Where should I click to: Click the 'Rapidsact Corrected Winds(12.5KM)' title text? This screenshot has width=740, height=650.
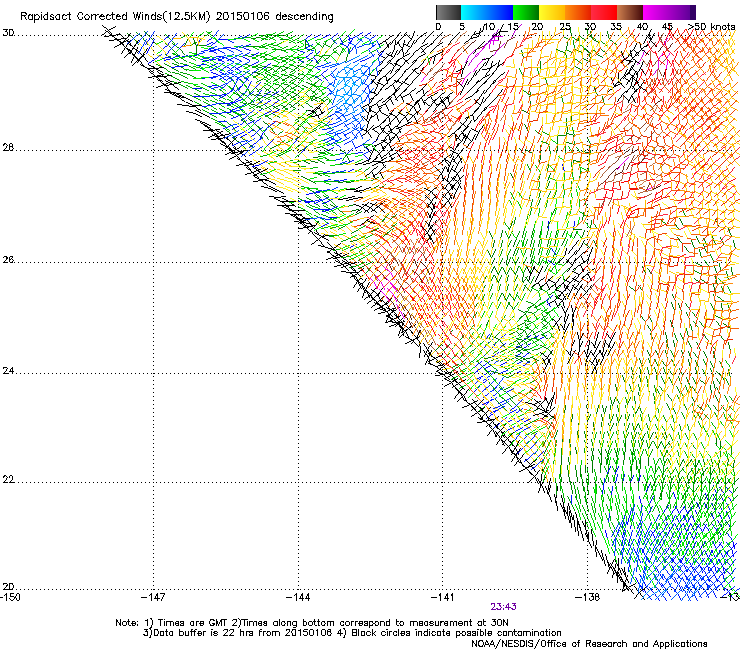tap(115, 17)
